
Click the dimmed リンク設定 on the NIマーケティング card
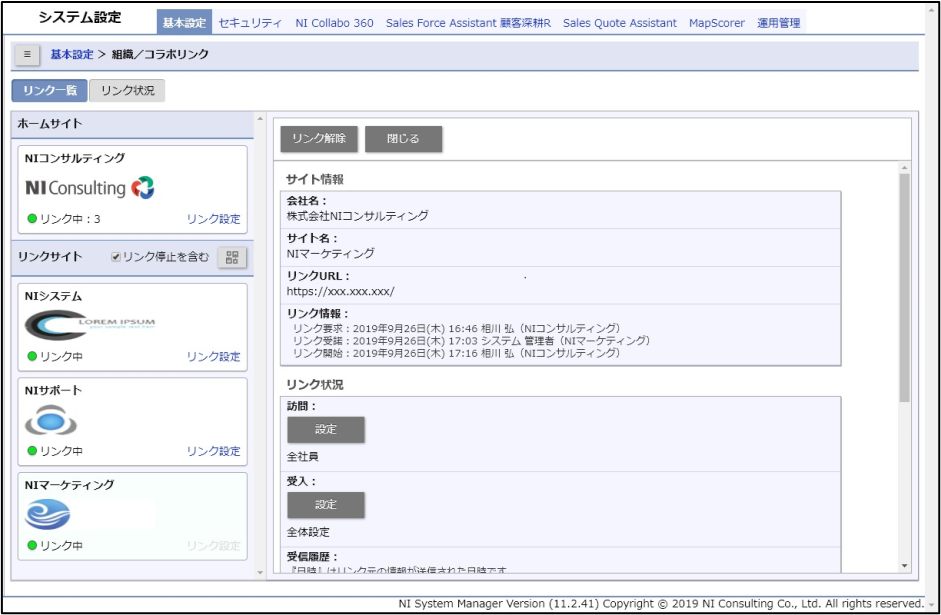[213, 545]
